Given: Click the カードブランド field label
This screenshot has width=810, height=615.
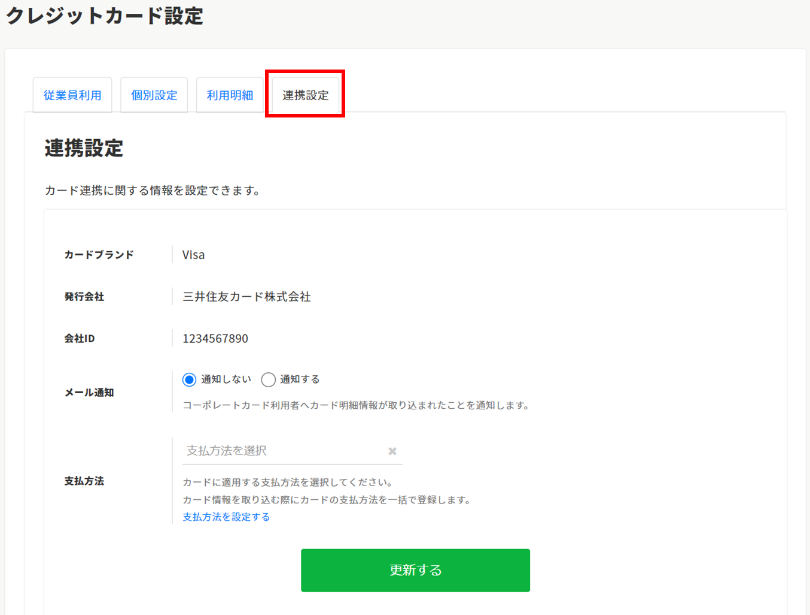Looking at the screenshot, I should coord(99,255).
